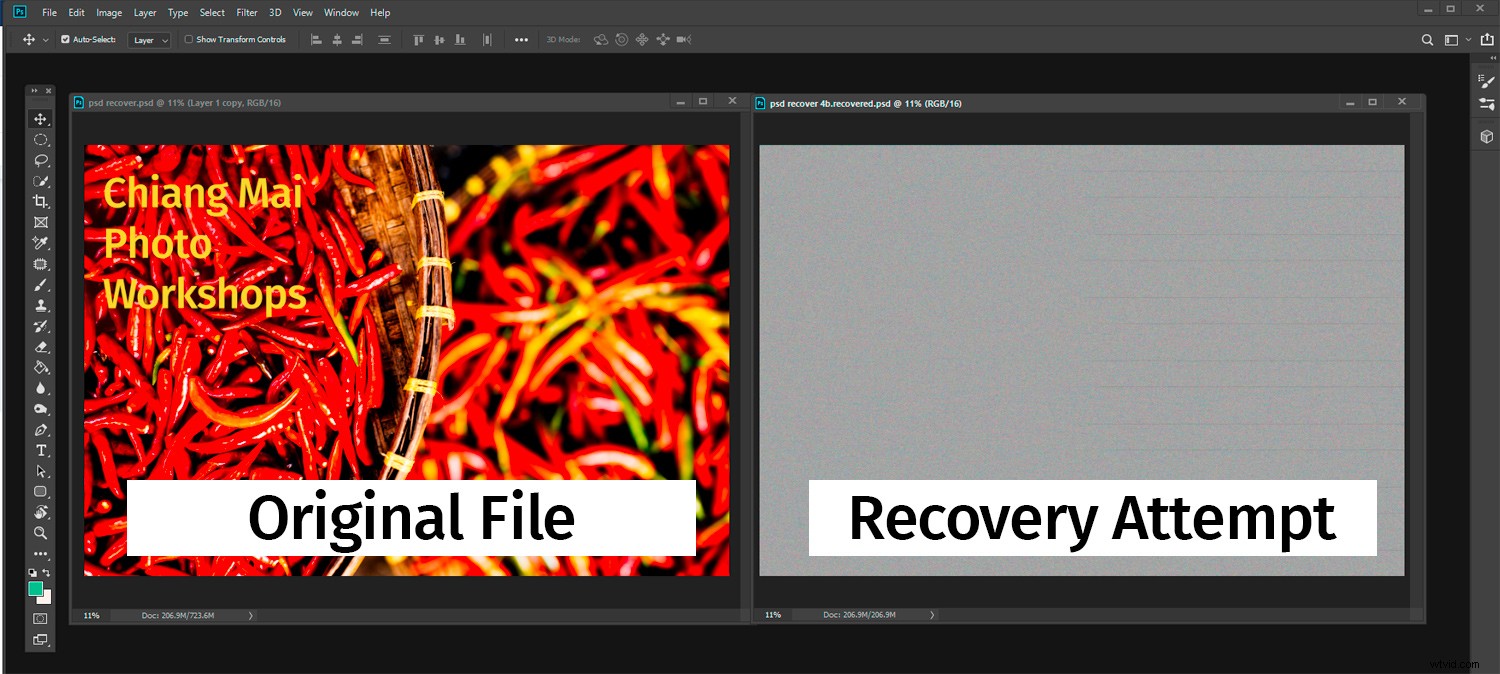Select the Lasso tool
Screen dimensions: 1500x674
pos(41,160)
